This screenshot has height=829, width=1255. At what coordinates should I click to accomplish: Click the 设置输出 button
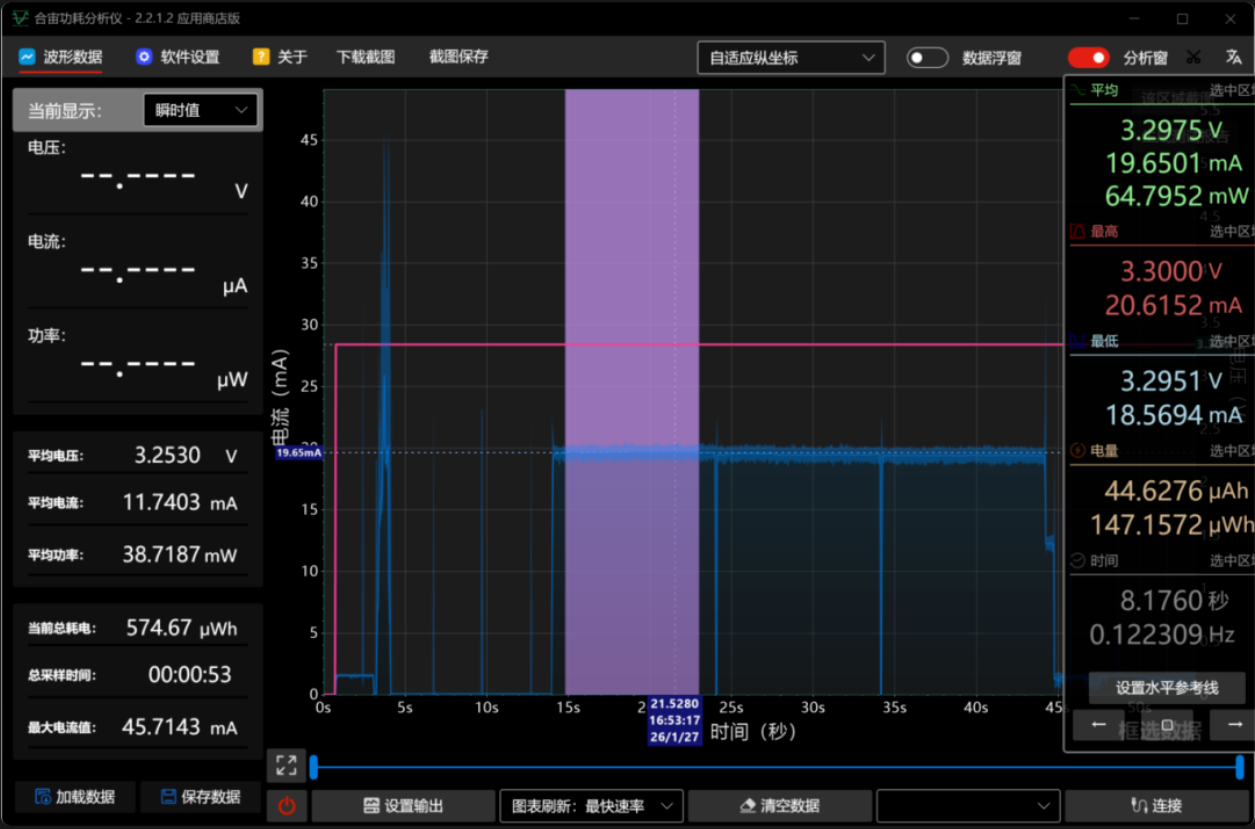(403, 806)
